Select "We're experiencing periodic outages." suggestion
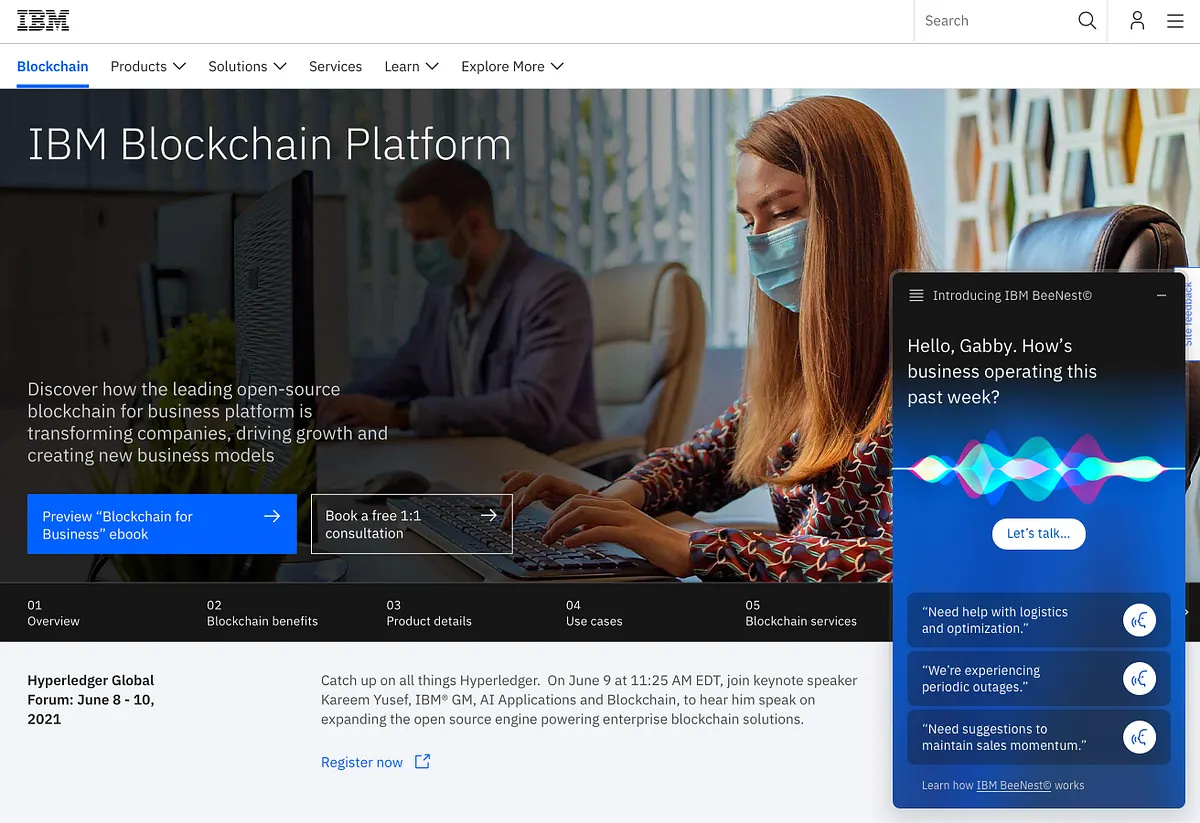 (1038, 679)
